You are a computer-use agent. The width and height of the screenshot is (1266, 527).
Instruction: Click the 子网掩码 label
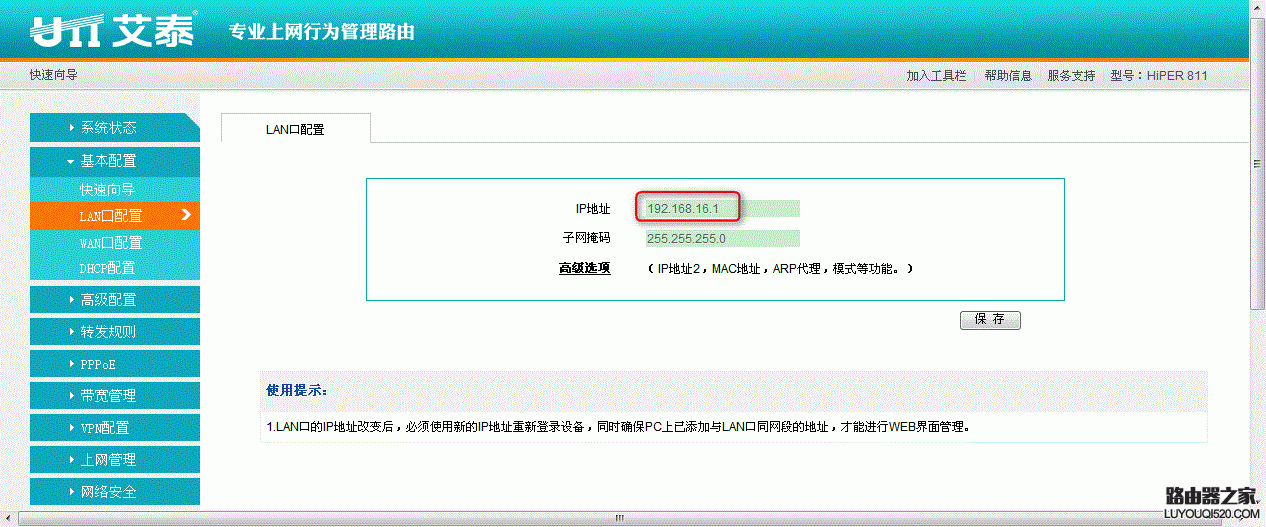(x=586, y=239)
